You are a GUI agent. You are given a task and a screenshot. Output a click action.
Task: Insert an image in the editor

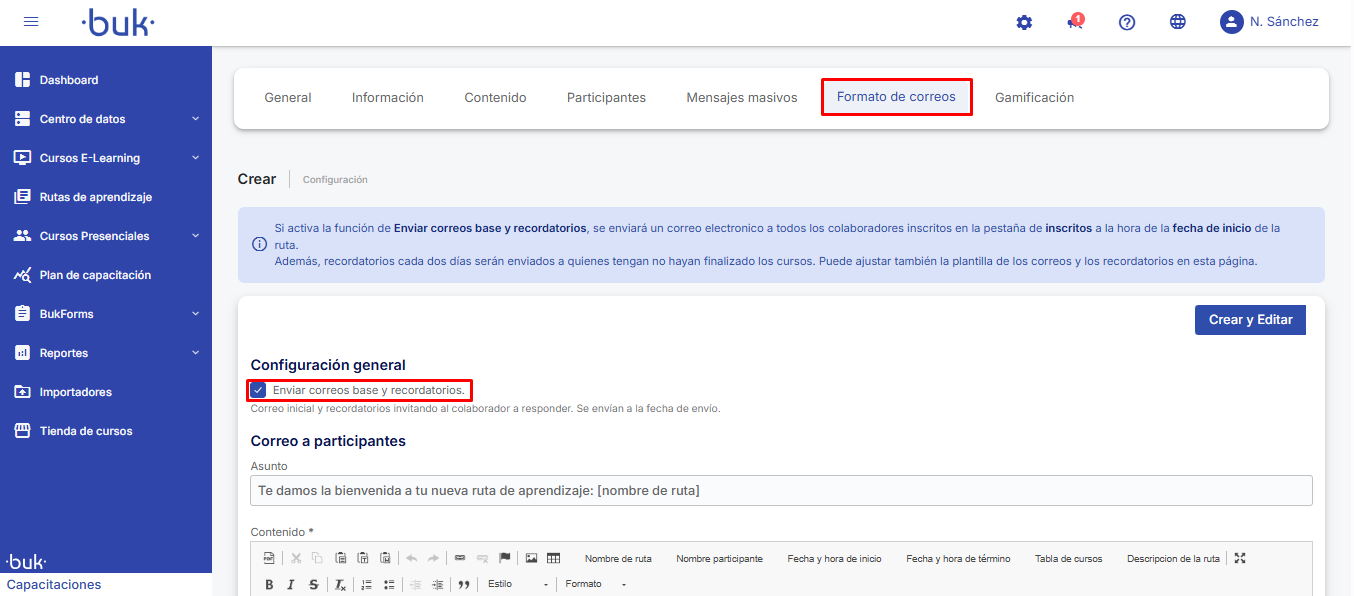tap(532, 558)
